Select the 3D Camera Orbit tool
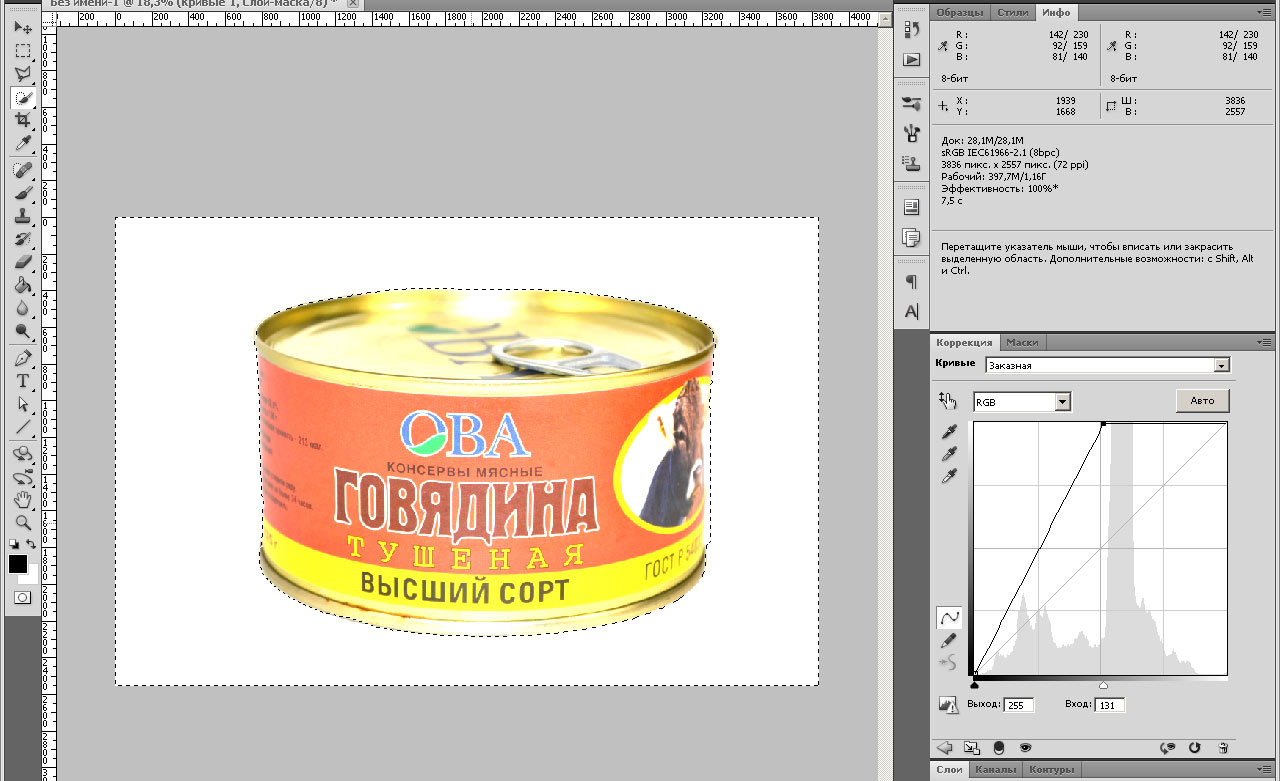Screen dimensions: 1280x781 [22, 477]
